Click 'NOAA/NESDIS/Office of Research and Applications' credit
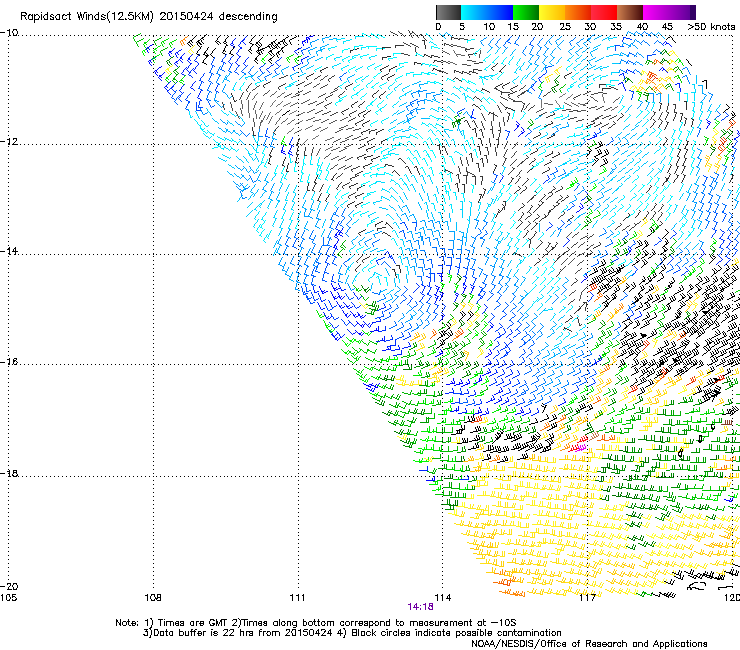Image resolution: width=740 pixels, height=650 pixels. point(589,644)
